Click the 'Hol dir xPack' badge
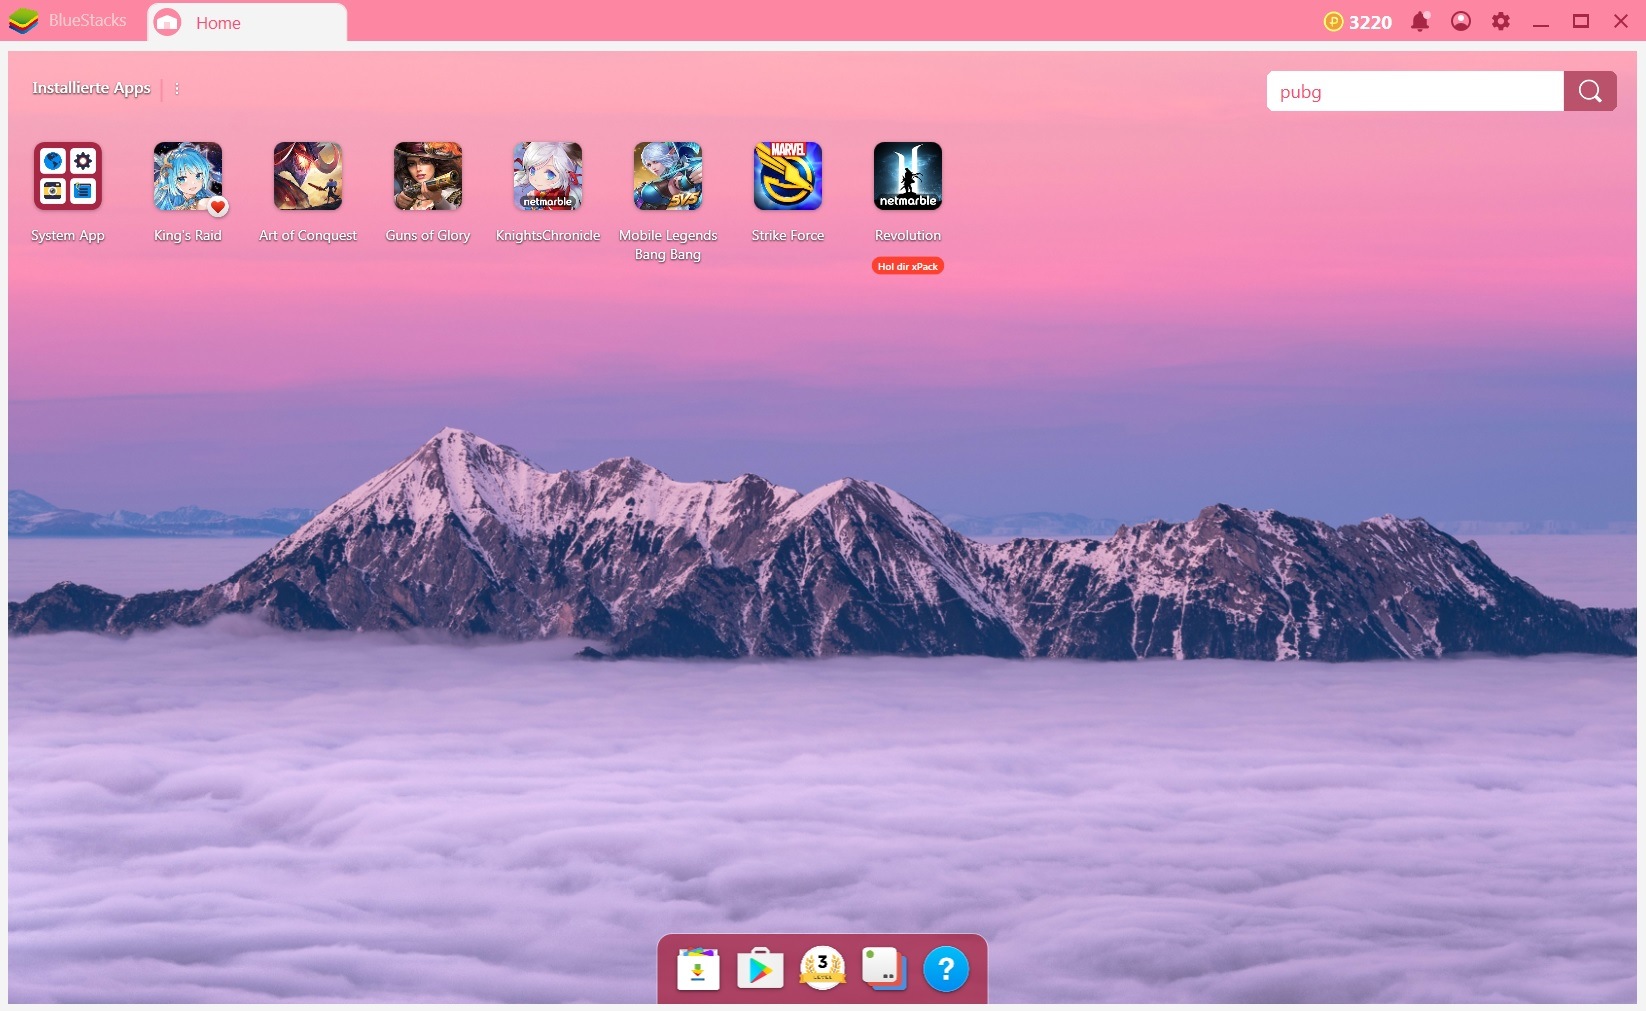Image resolution: width=1646 pixels, height=1011 pixels. coord(908,266)
